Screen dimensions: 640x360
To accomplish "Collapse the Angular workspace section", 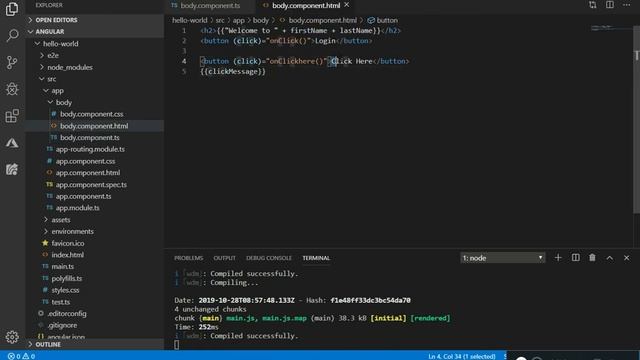I will point(95,31).
